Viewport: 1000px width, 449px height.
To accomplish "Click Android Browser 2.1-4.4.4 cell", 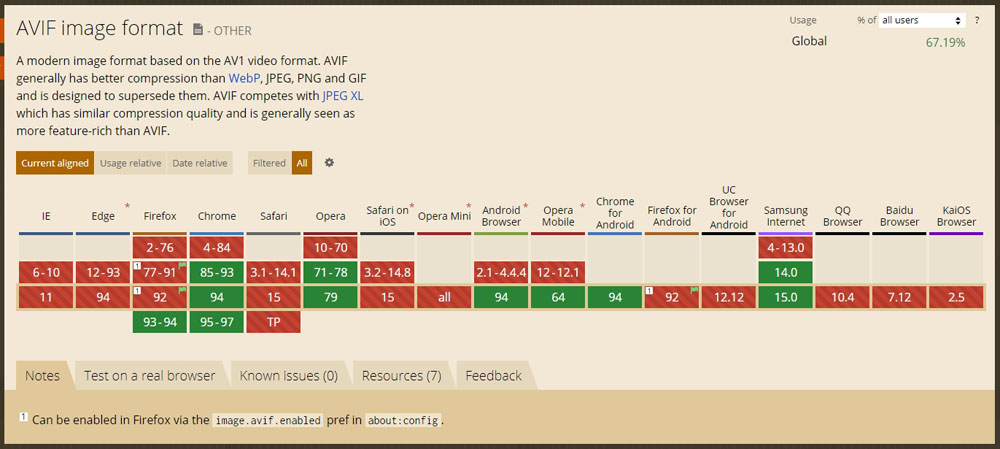I will (501, 272).
